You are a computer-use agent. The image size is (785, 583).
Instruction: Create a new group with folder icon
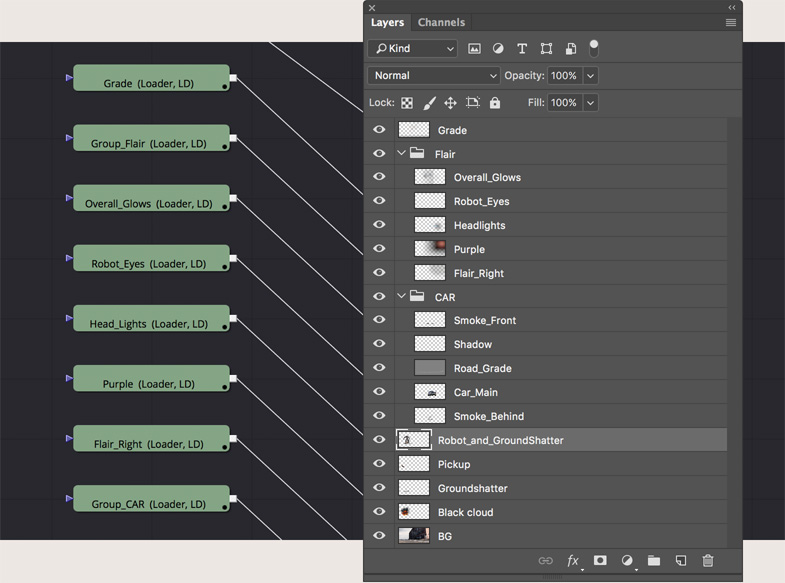click(x=654, y=561)
